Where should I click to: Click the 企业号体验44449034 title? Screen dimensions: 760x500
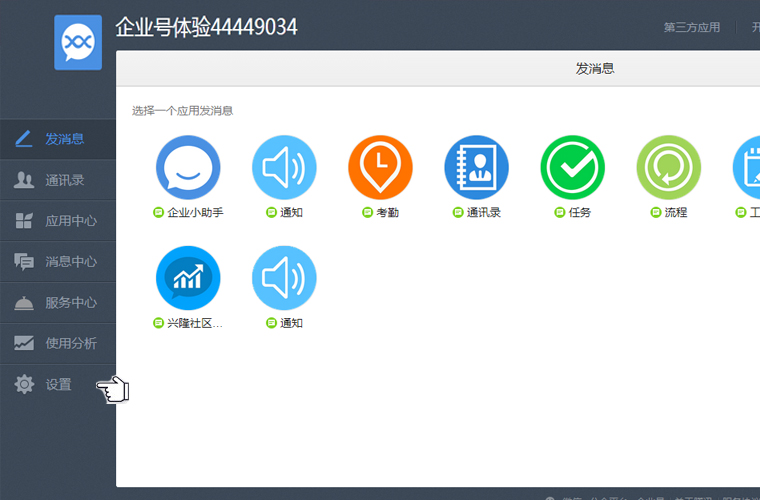pos(206,27)
